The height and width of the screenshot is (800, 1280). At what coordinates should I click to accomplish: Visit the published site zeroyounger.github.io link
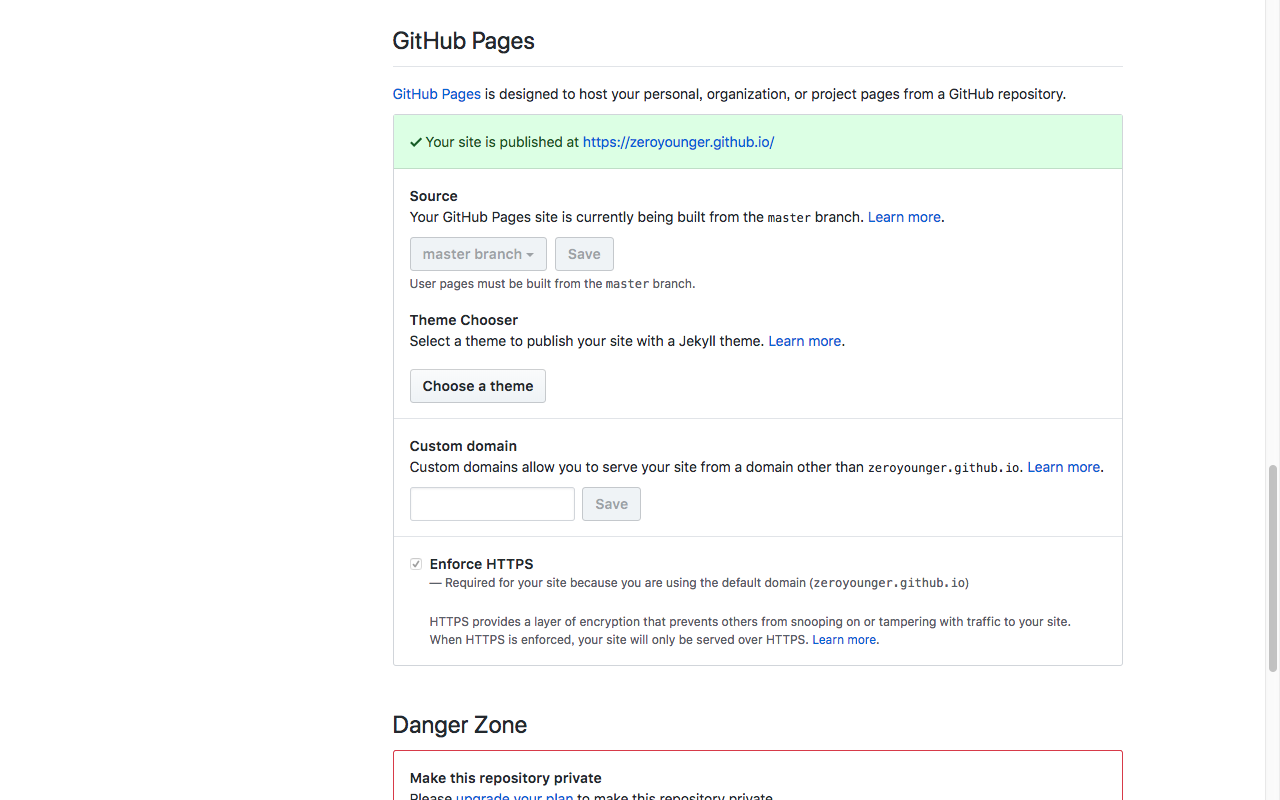(x=678, y=142)
